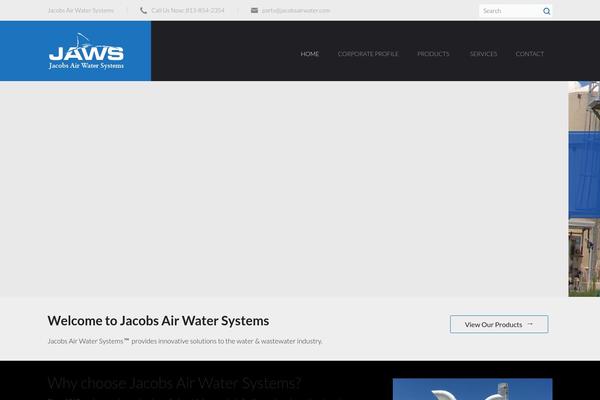Click the search magnifier icon
This screenshot has width=600, height=400.
click(547, 11)
